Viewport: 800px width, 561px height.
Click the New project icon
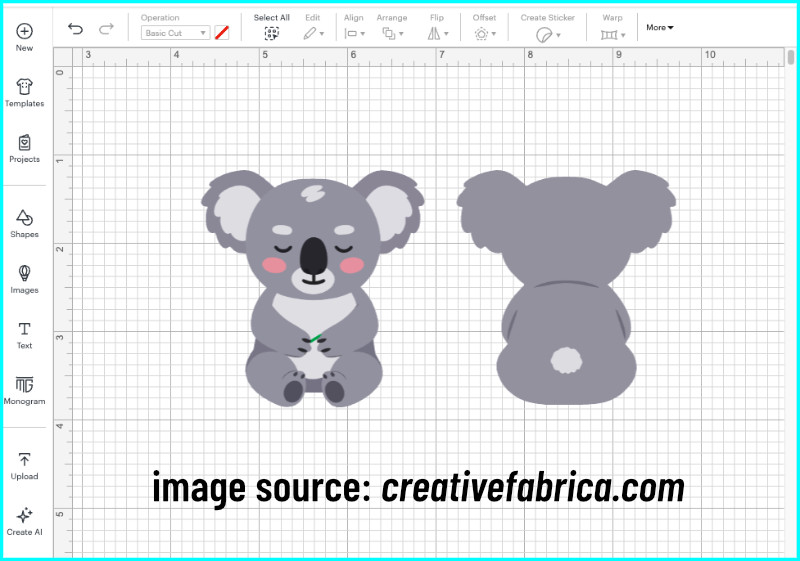(24, 31)
